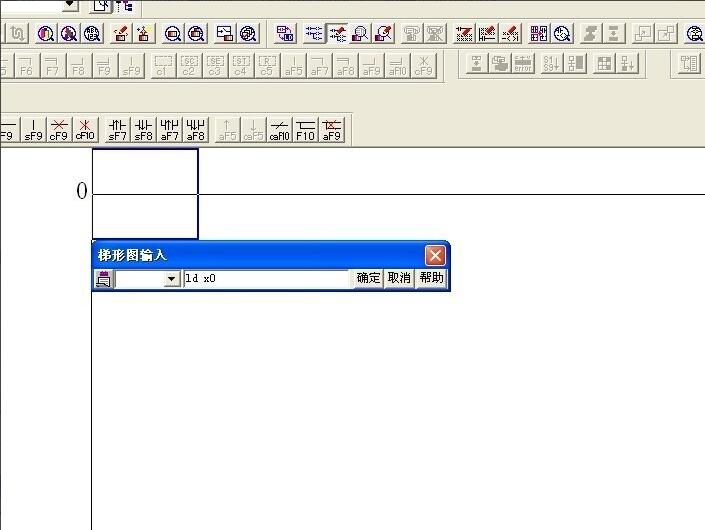Select the cF9 delete horizontal line tool
Image resolution: width=705 pixels, height=530 pixels.
click(59, 131)
